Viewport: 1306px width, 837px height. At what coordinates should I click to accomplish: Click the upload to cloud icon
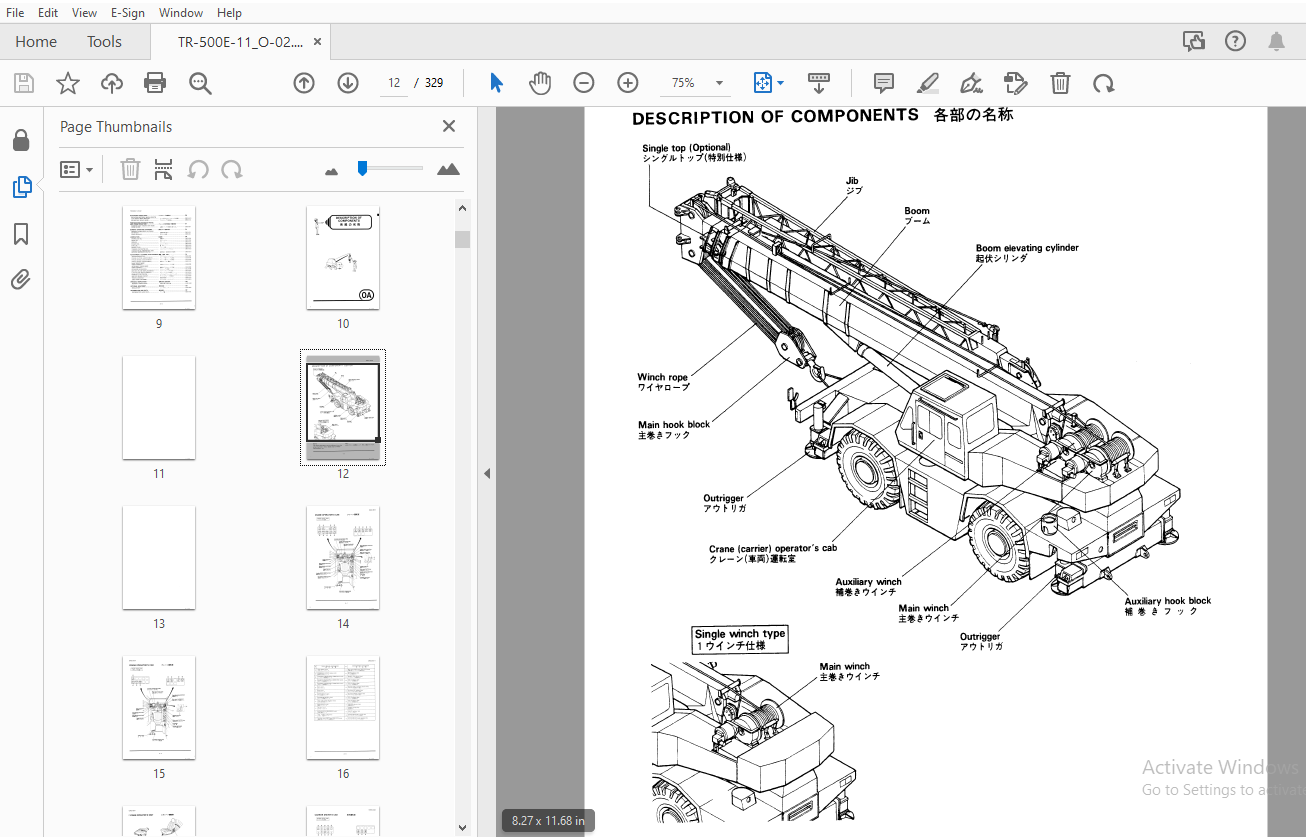coord(112,83)
